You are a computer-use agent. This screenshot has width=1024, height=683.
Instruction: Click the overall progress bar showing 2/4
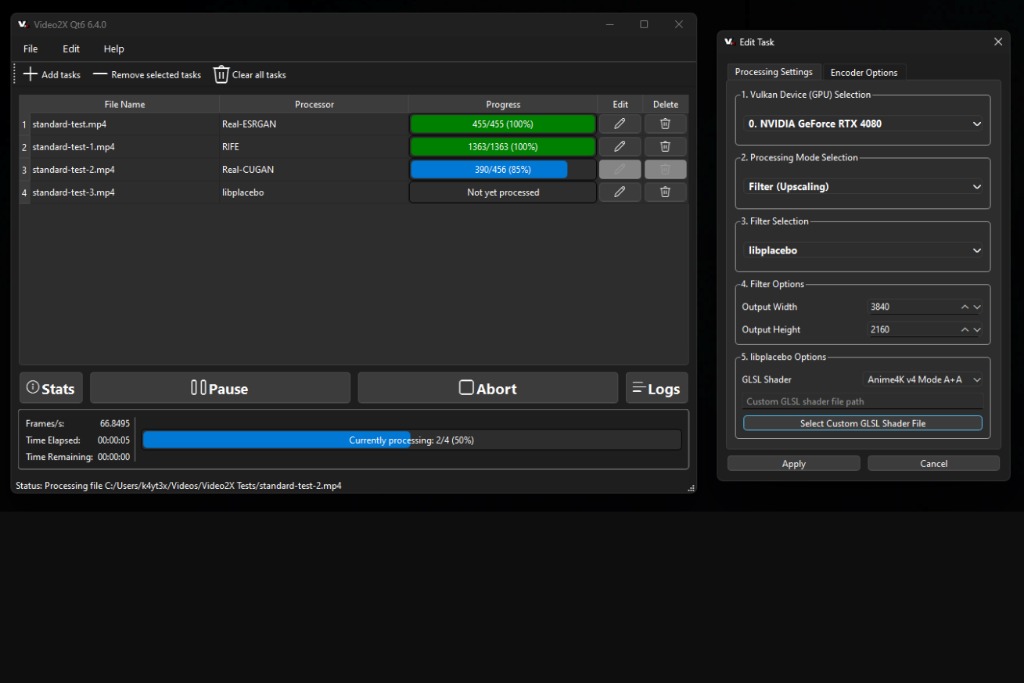412,439
